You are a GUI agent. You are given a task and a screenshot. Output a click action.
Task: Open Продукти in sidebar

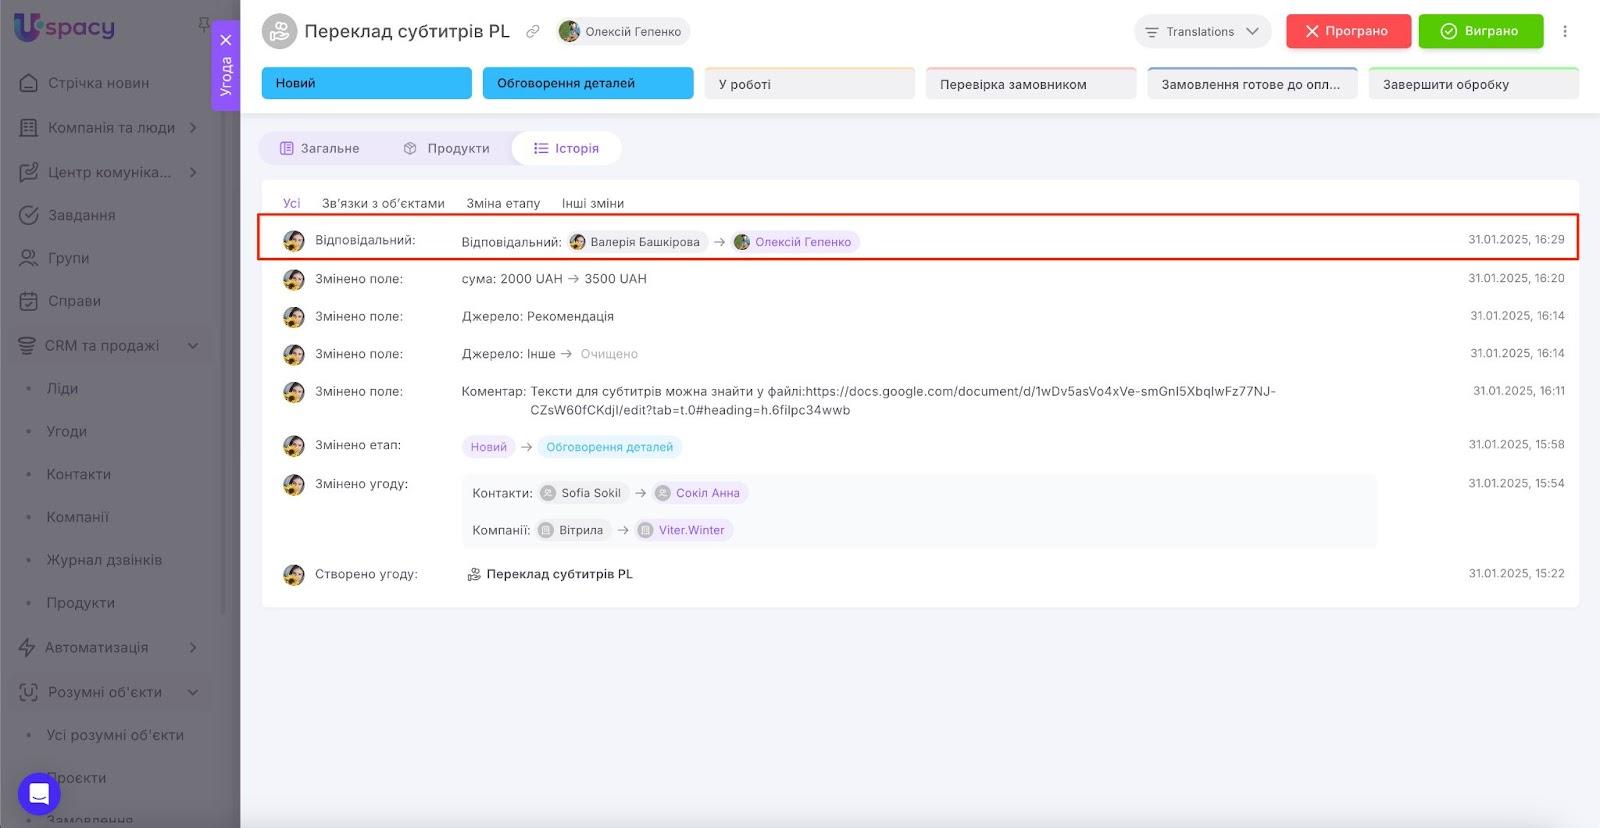pos(80,603)
